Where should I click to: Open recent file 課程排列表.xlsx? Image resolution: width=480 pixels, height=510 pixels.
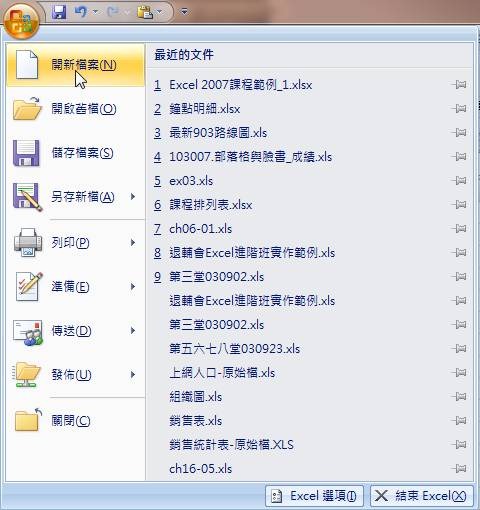click(211, 205)
